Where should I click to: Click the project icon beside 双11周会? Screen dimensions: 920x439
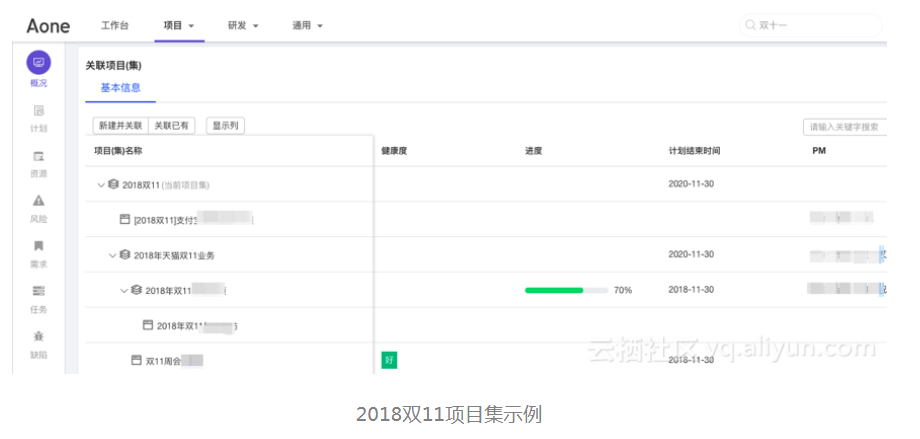coord(136,360)
